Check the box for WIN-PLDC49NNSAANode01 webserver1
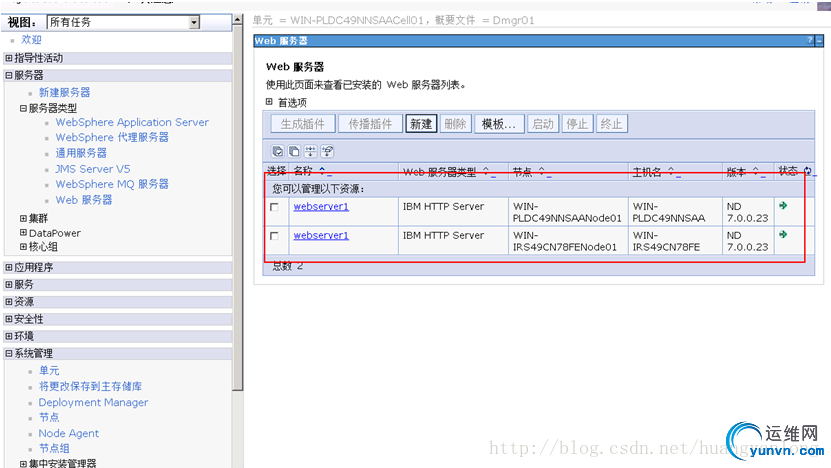The image size is (831, 468). click(274, 207)
